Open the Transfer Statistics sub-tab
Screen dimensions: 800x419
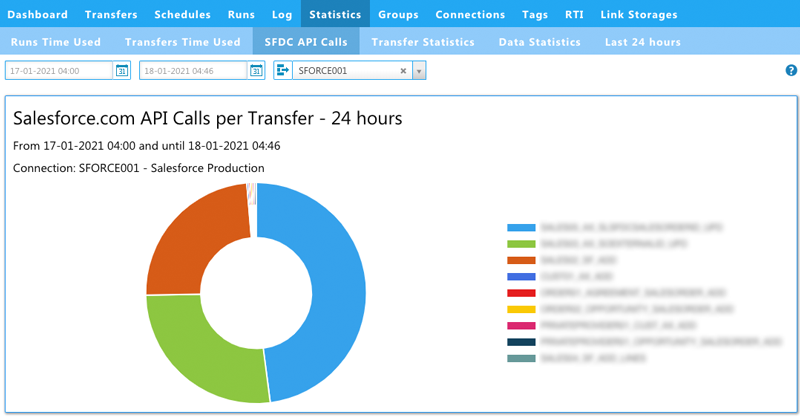point(423,42)
